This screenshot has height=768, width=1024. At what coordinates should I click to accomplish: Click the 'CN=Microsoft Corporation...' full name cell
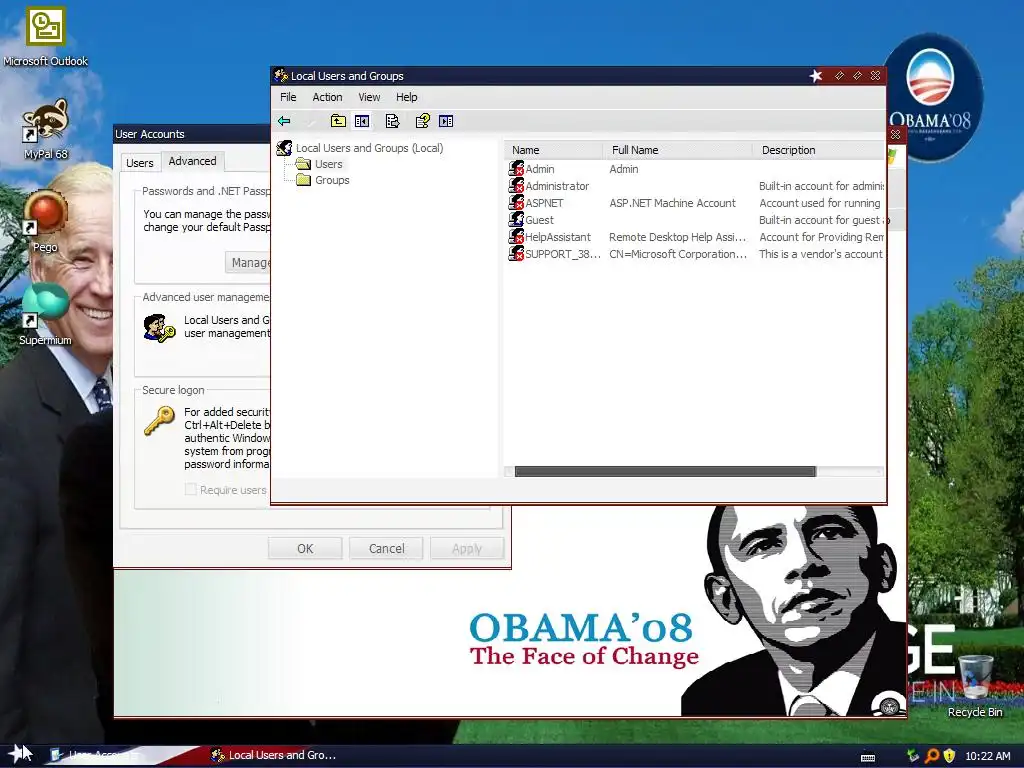pyautogui.click(x=678, y=254)
